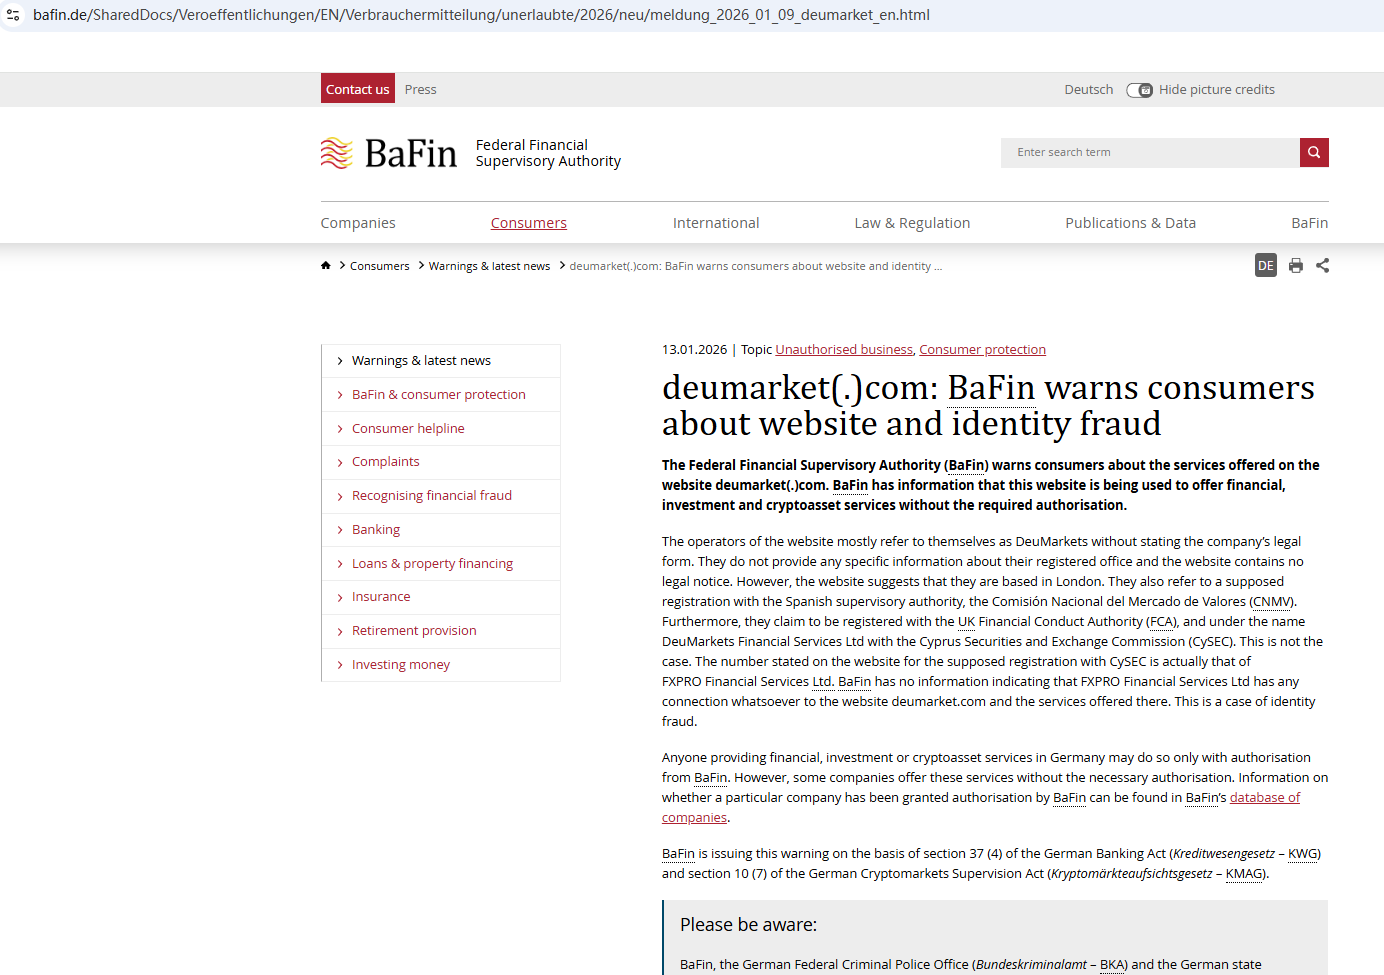1384x975 pixels.
Task: Click the BaFin logo
Action: click(x=388, y=153)
